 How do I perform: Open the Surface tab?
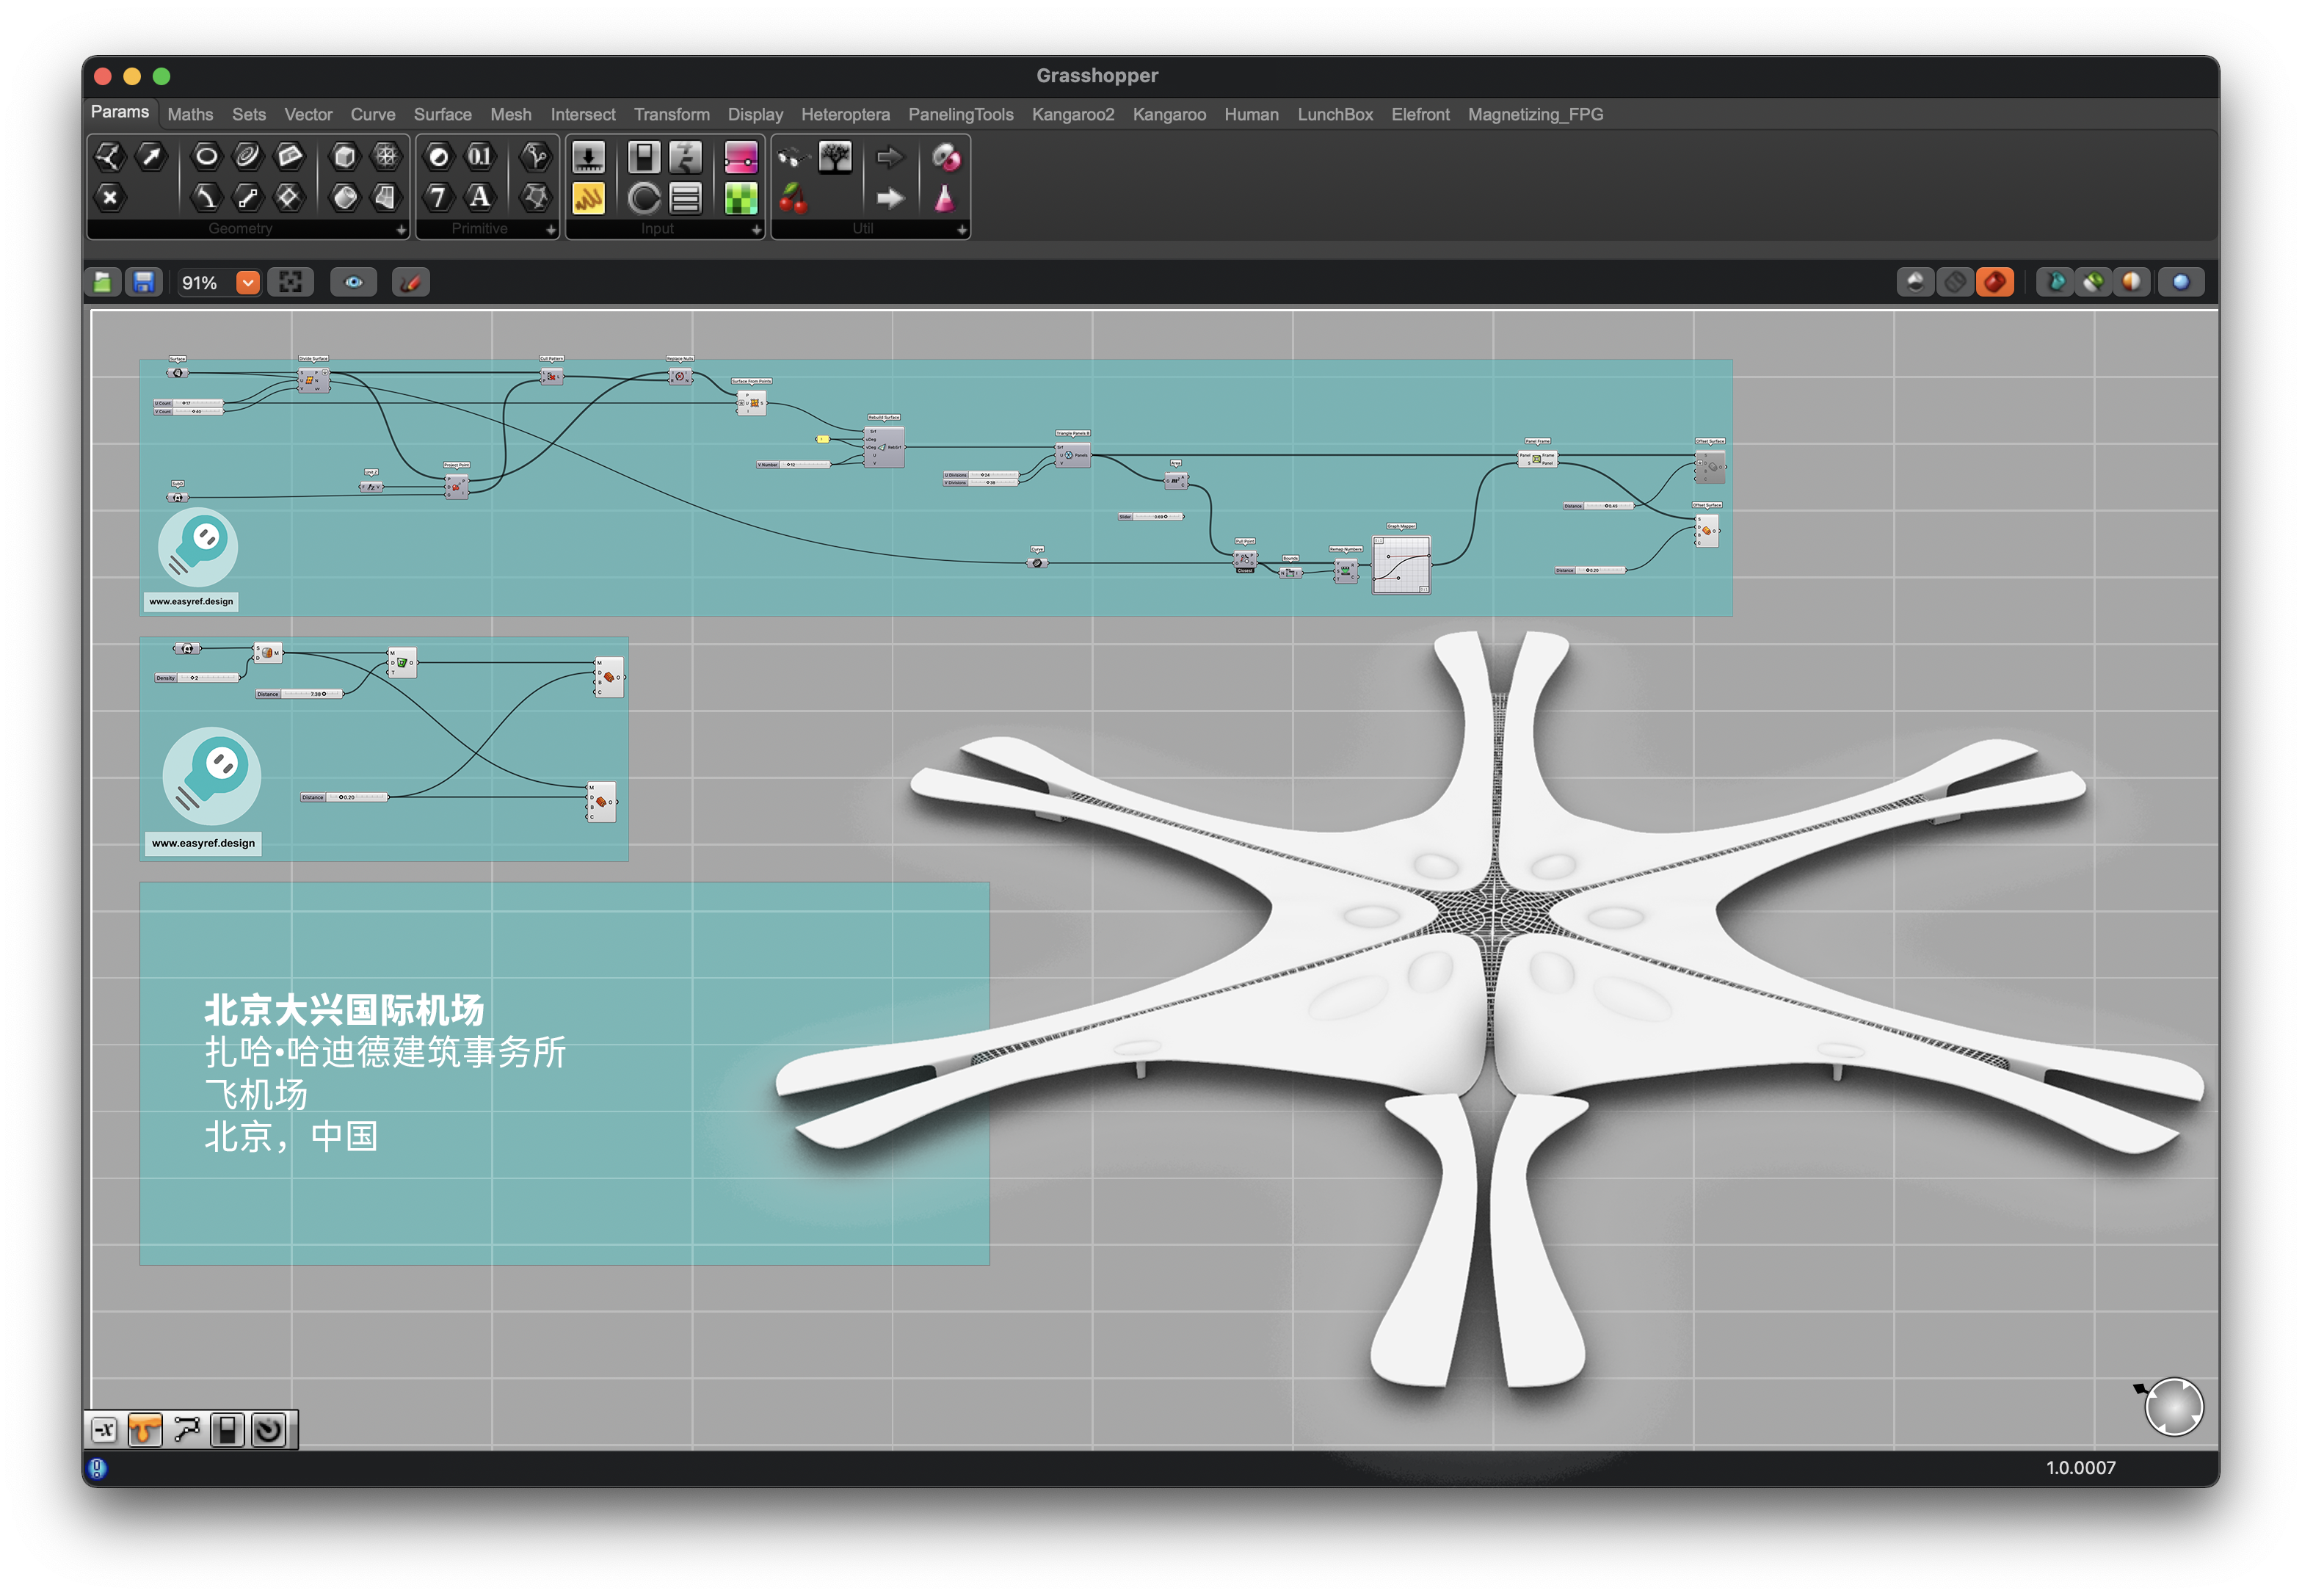442,114
